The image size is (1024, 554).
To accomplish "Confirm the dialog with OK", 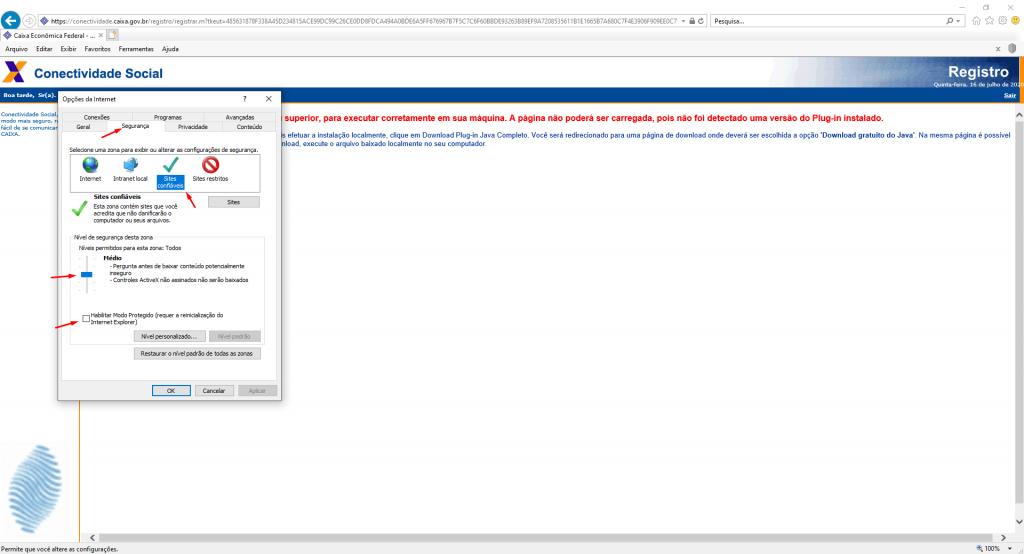I will 171,390.
